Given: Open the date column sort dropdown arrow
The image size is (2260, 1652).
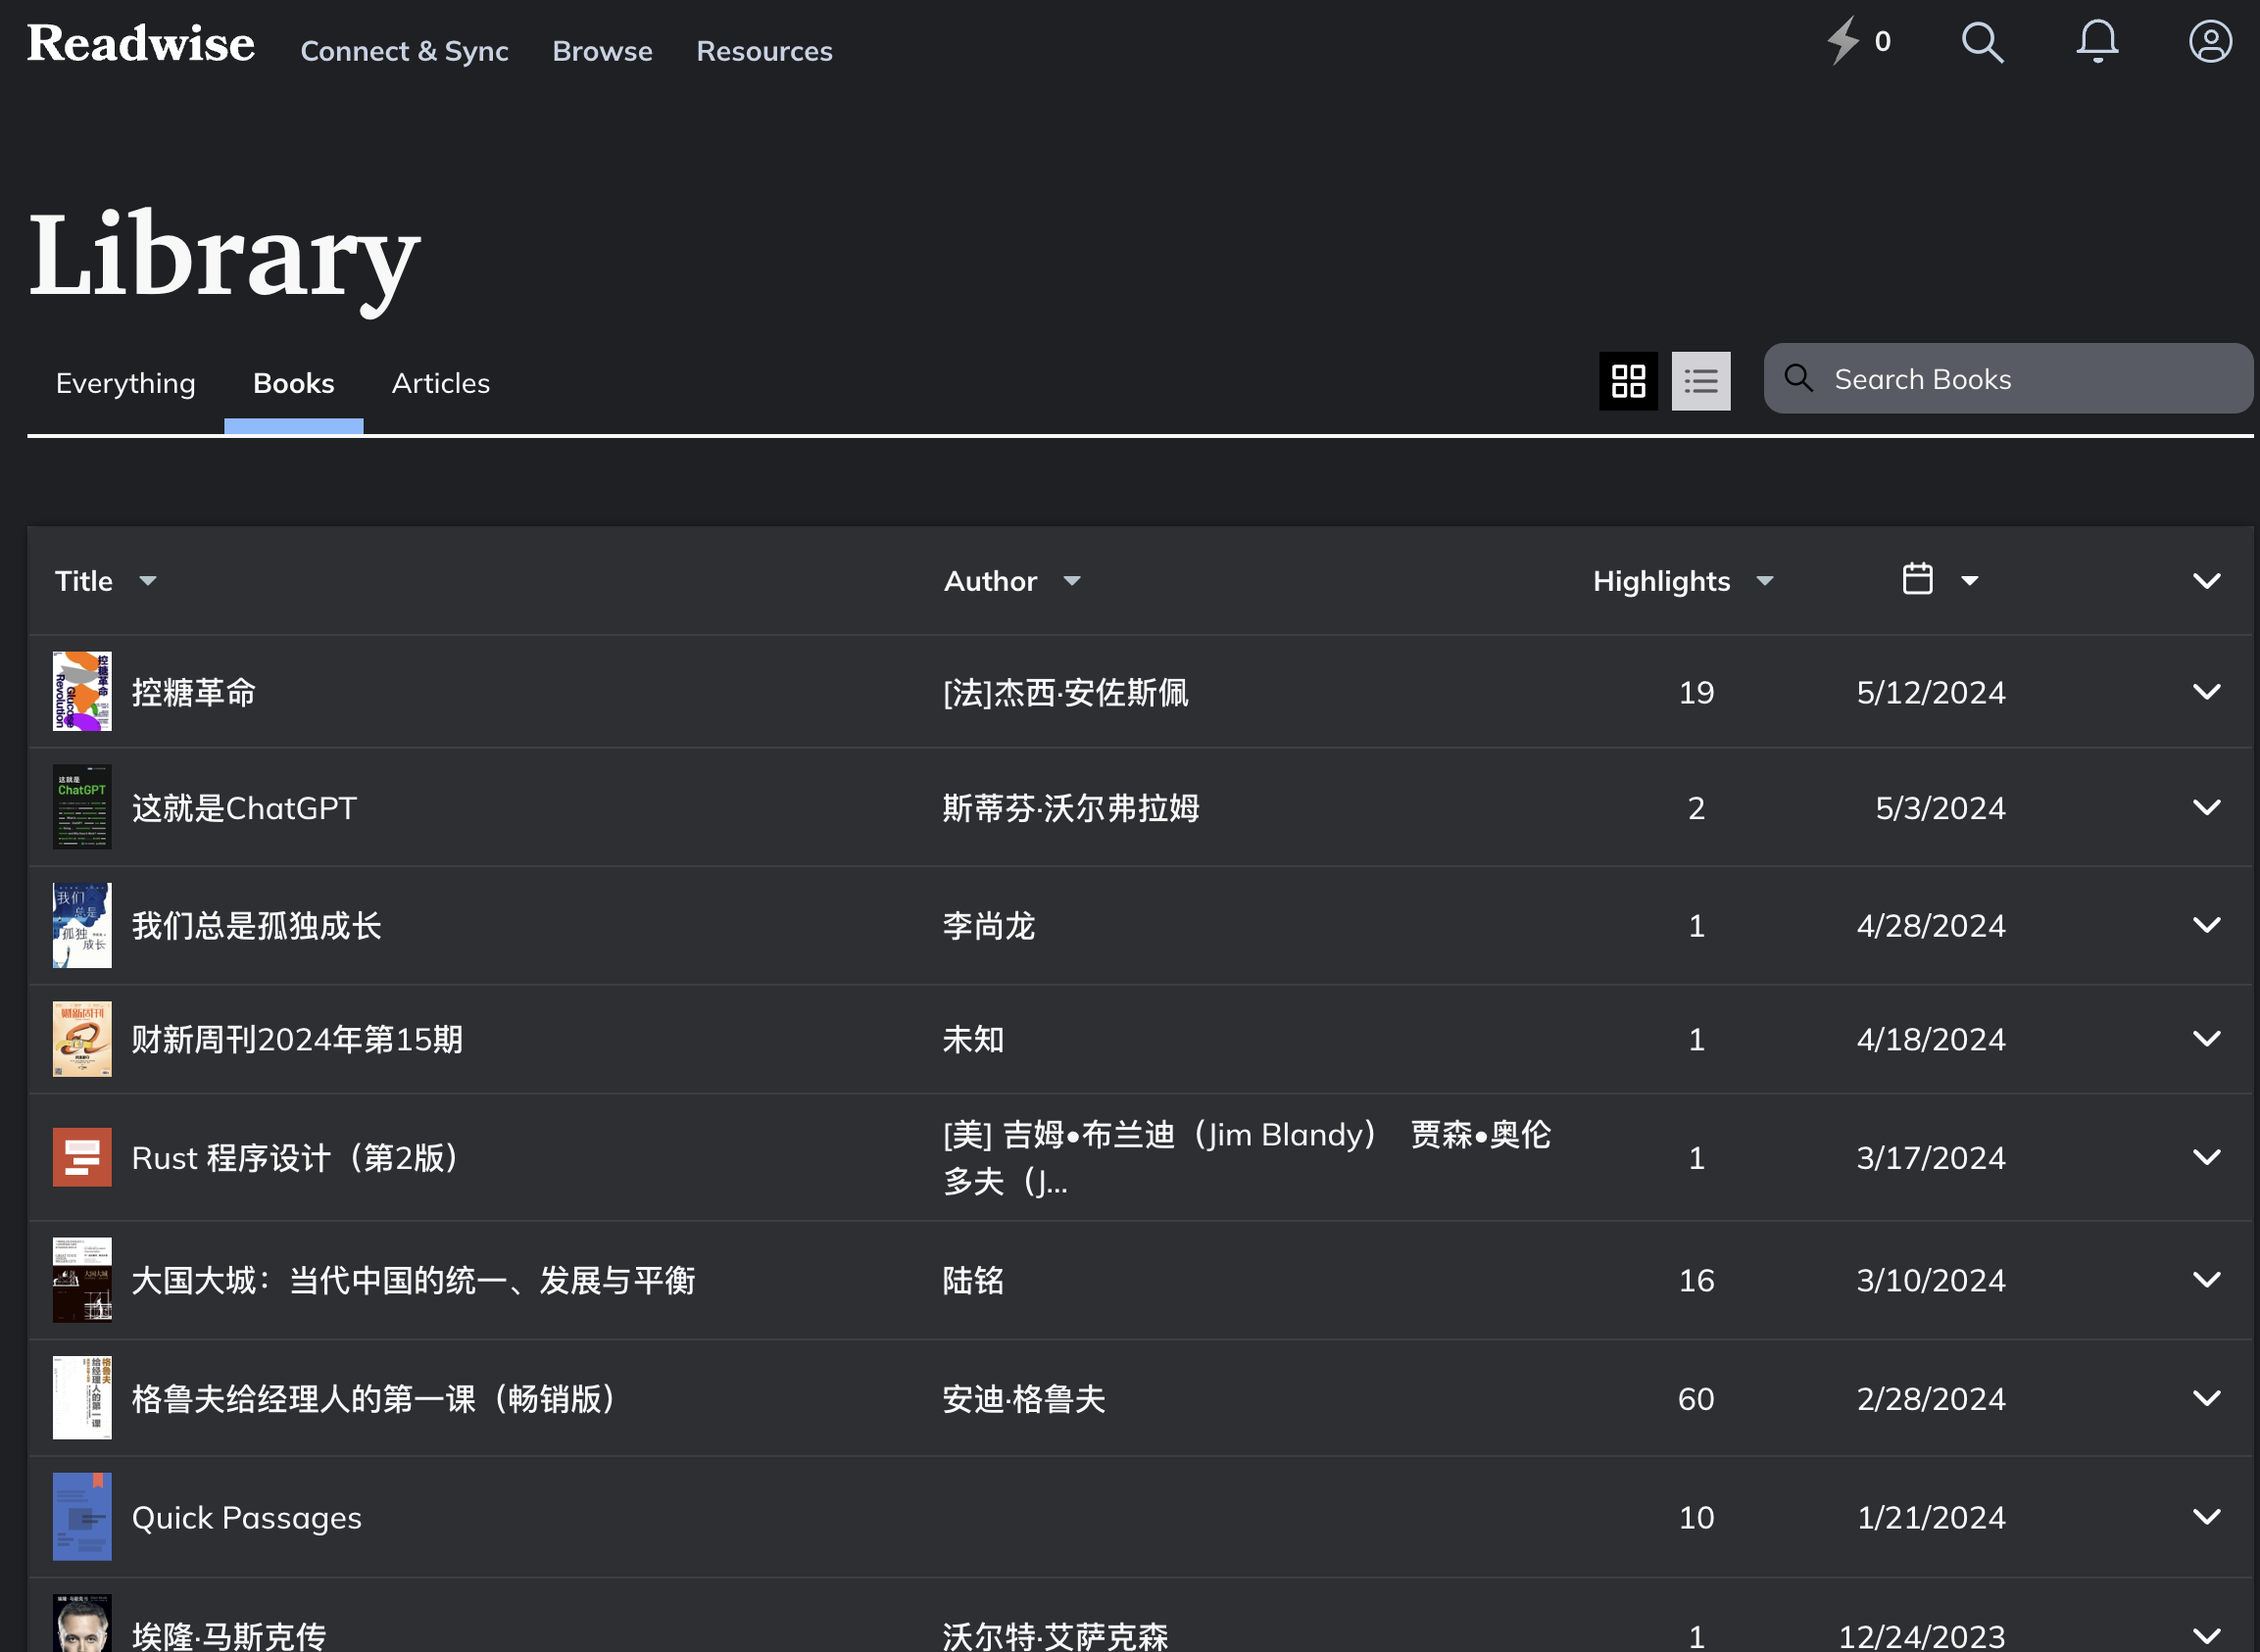Looking at the screenshot, I should pos(1970,581).
